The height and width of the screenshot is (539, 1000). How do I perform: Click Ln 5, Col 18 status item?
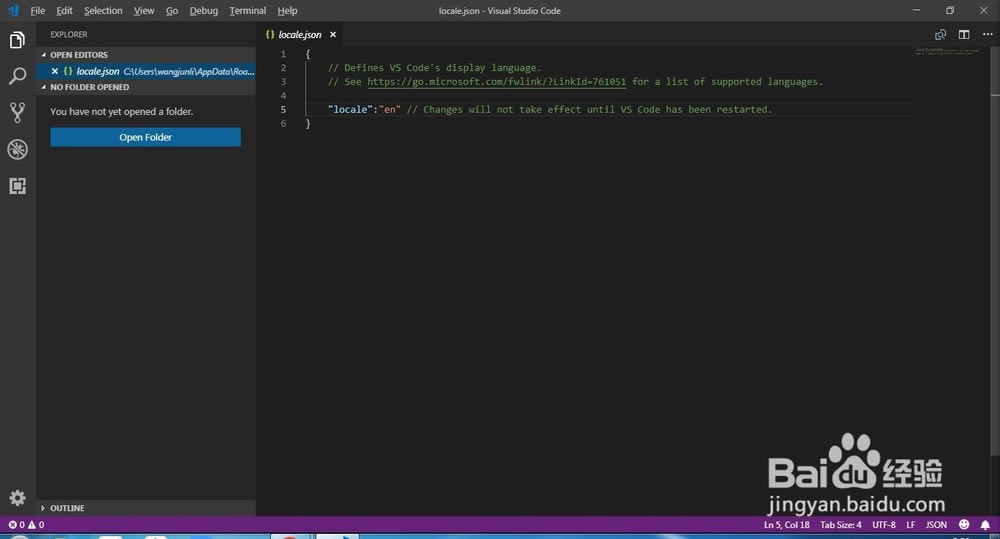pyautogui.click(x=786, y=524)
